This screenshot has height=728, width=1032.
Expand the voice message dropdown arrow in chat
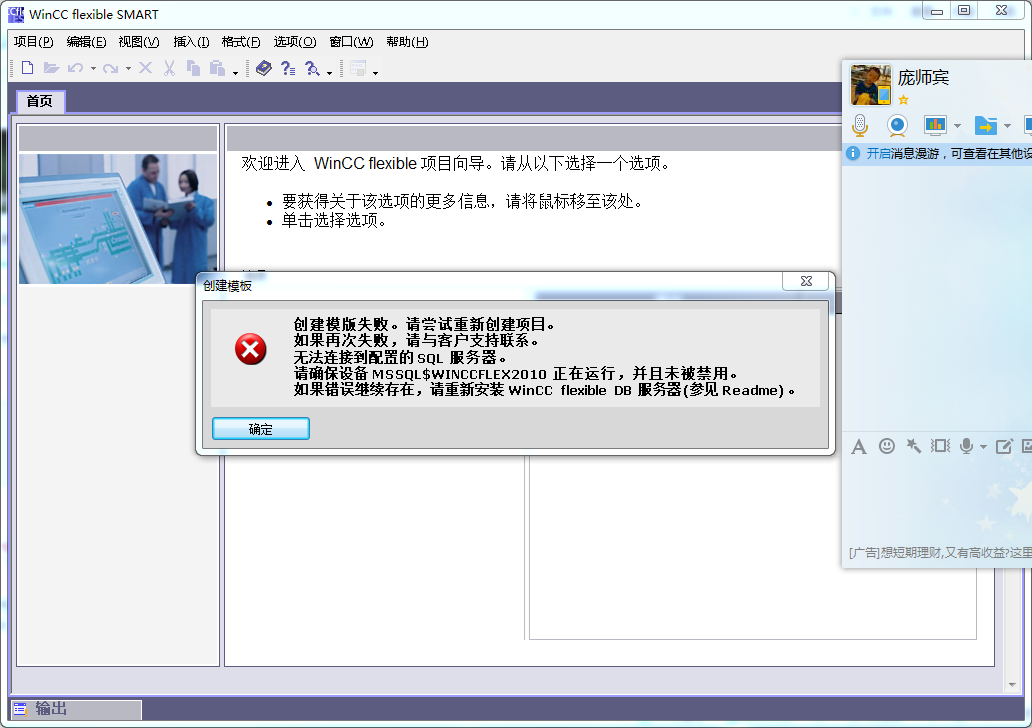click(983, 447)
